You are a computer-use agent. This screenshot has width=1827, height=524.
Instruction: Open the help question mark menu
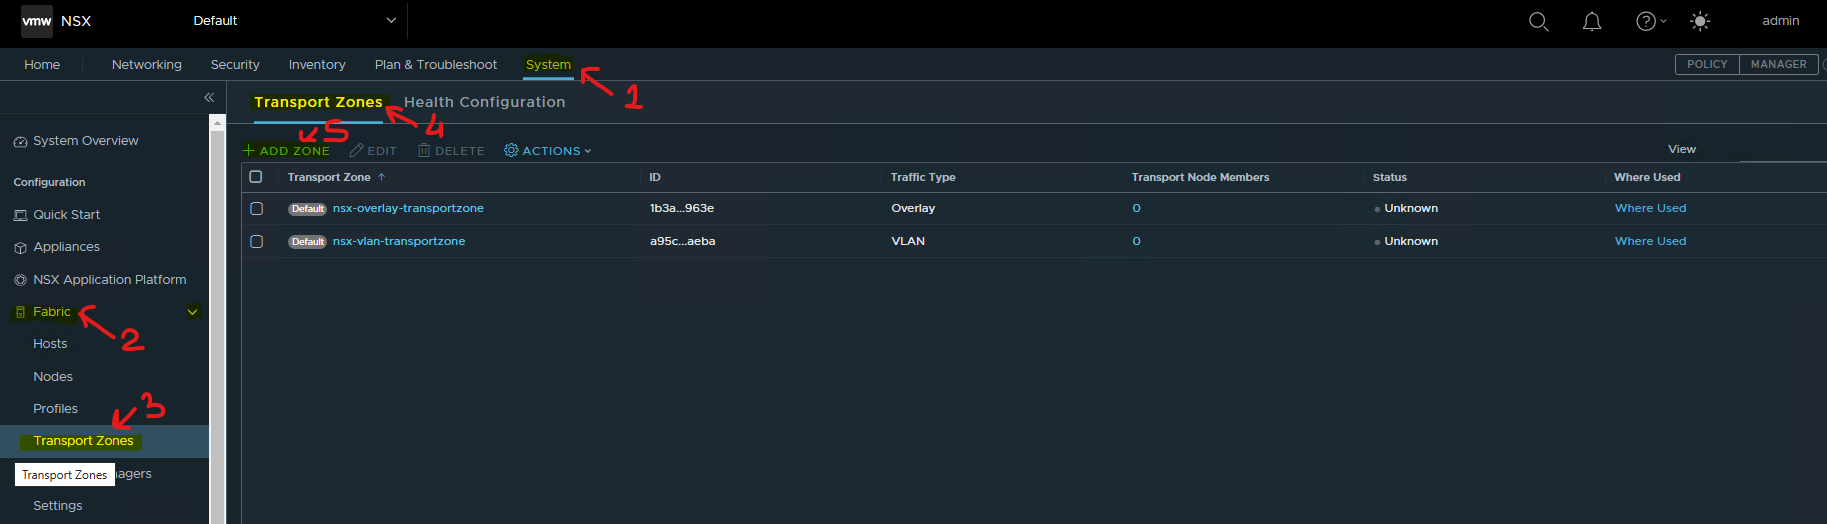click(1650, 21)
